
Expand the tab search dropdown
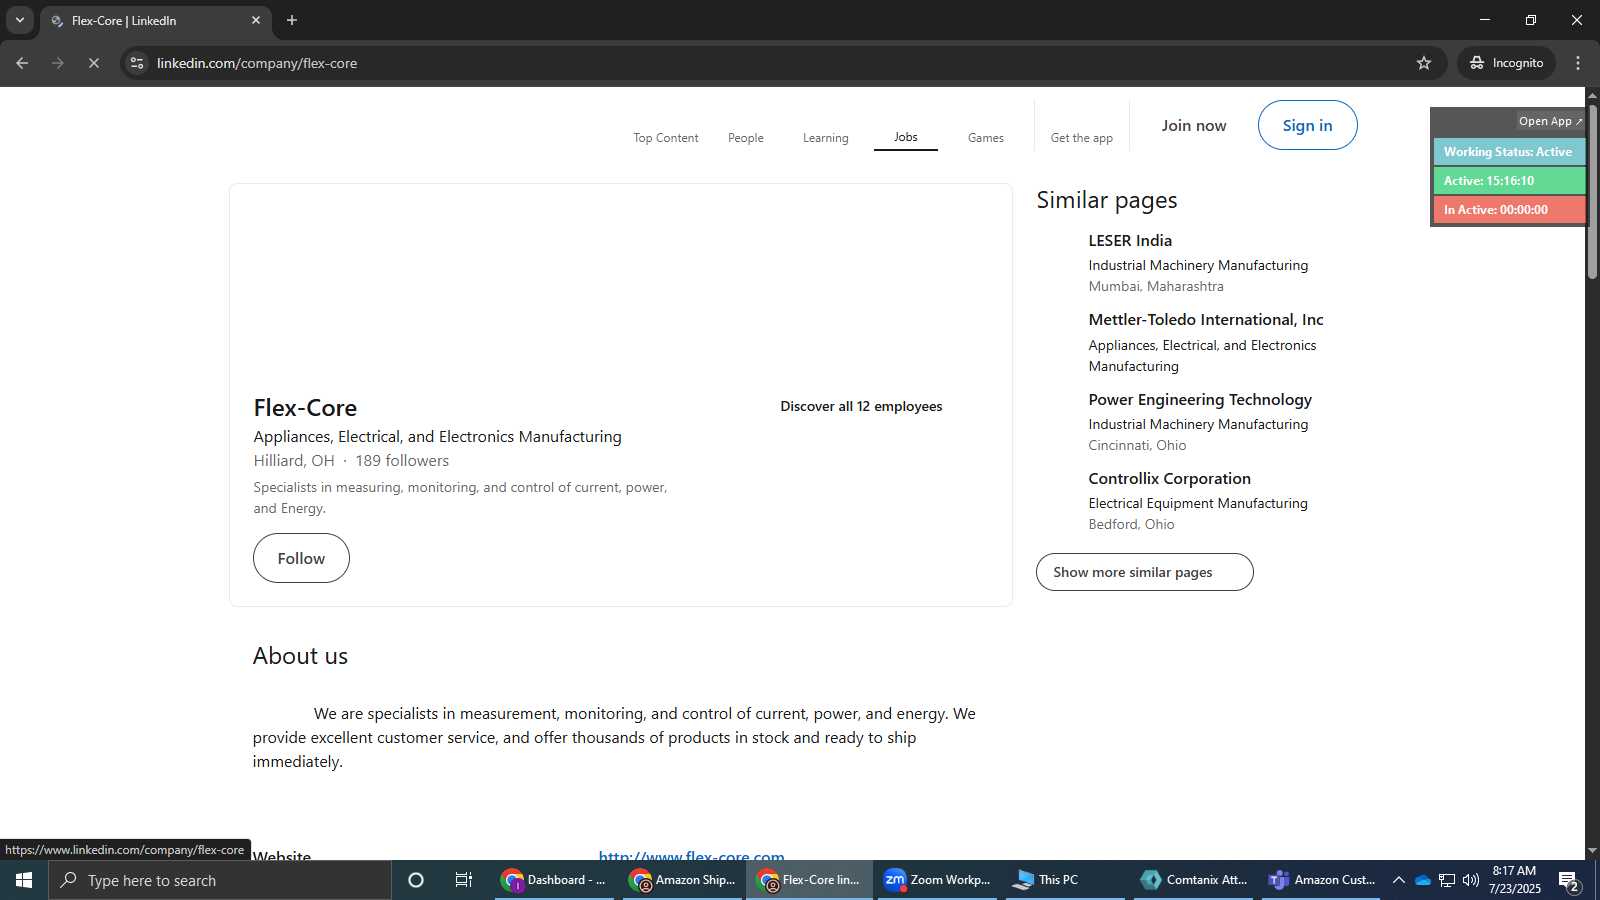(20, 20)
